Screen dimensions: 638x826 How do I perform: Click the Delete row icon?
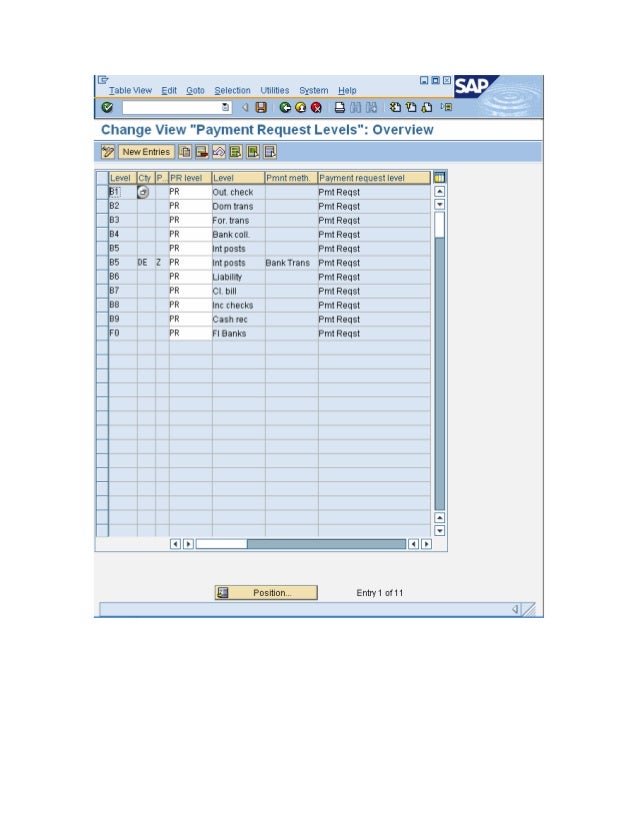pos(202,152)
